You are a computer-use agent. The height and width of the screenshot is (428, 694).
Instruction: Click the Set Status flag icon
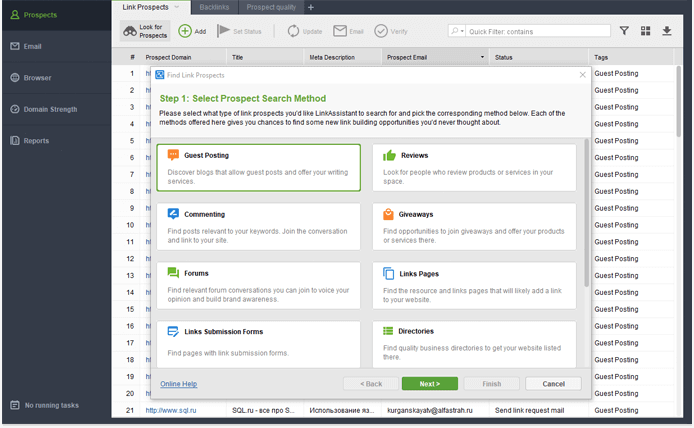[x=223, y=31]
